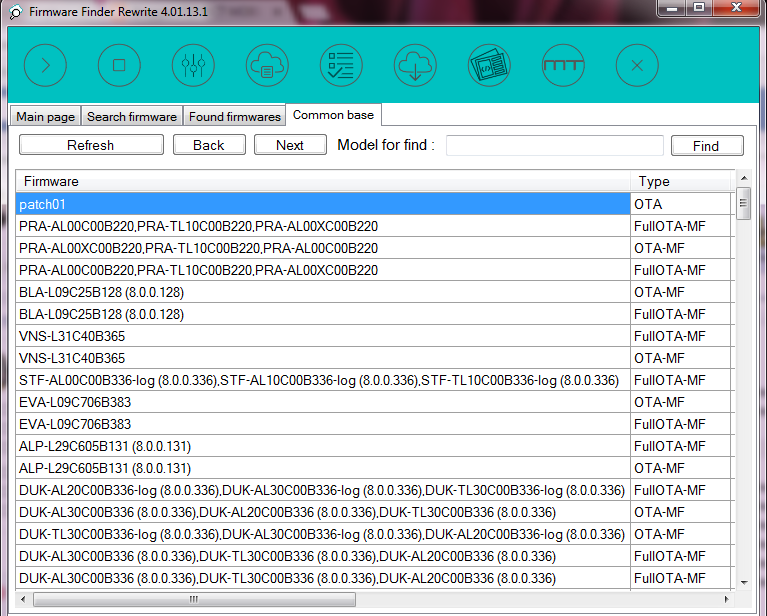Select the Common base tab
The image size is (767, 616).
coord(334,115)
